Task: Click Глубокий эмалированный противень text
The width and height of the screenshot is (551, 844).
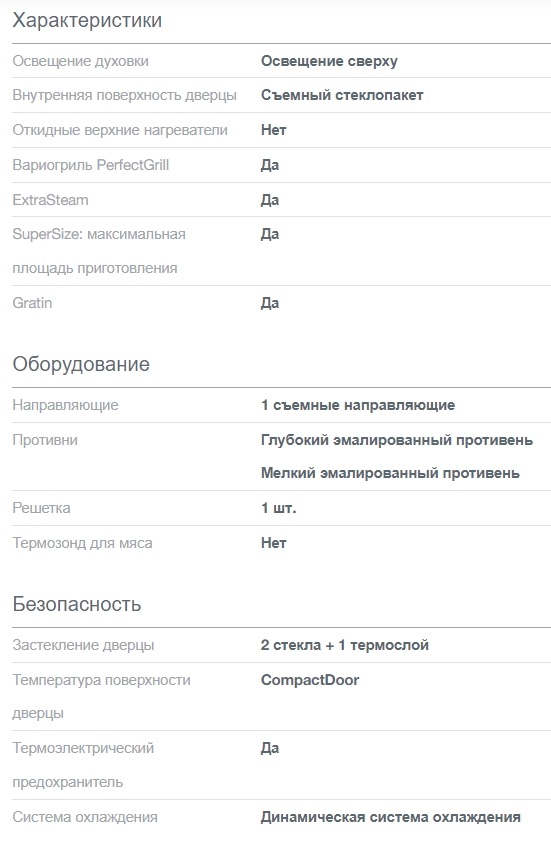Action: click(x=397, y=440)
